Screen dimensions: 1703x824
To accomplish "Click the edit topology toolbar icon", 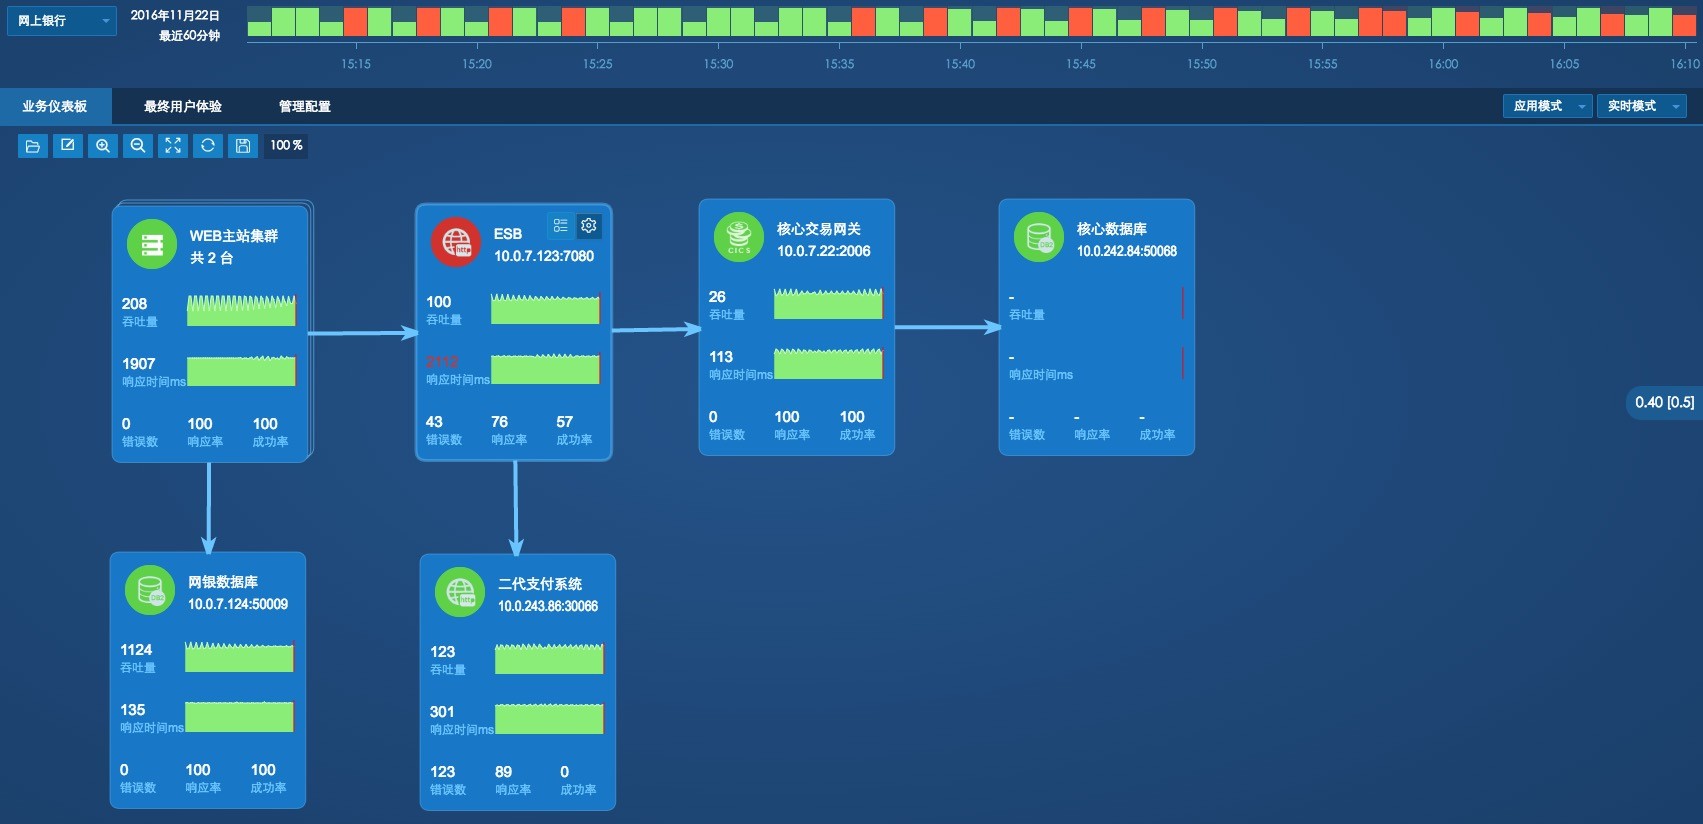I will click(68, 146).
